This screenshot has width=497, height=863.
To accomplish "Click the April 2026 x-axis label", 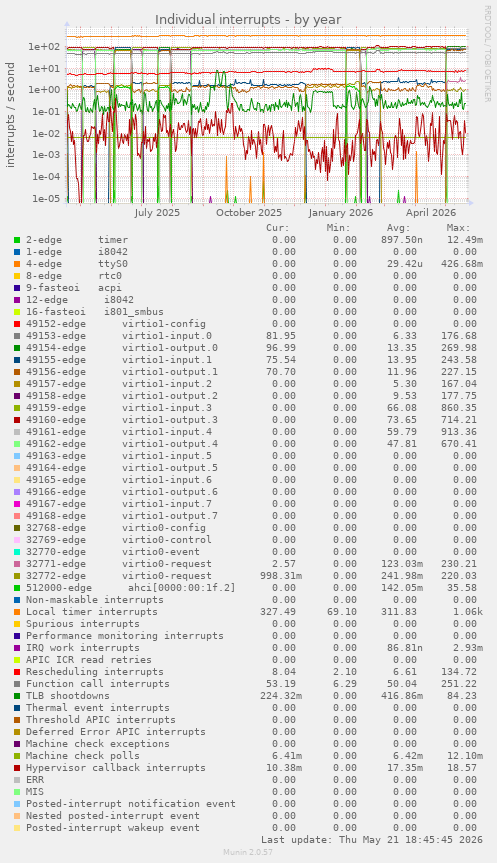I will [431, 212].
